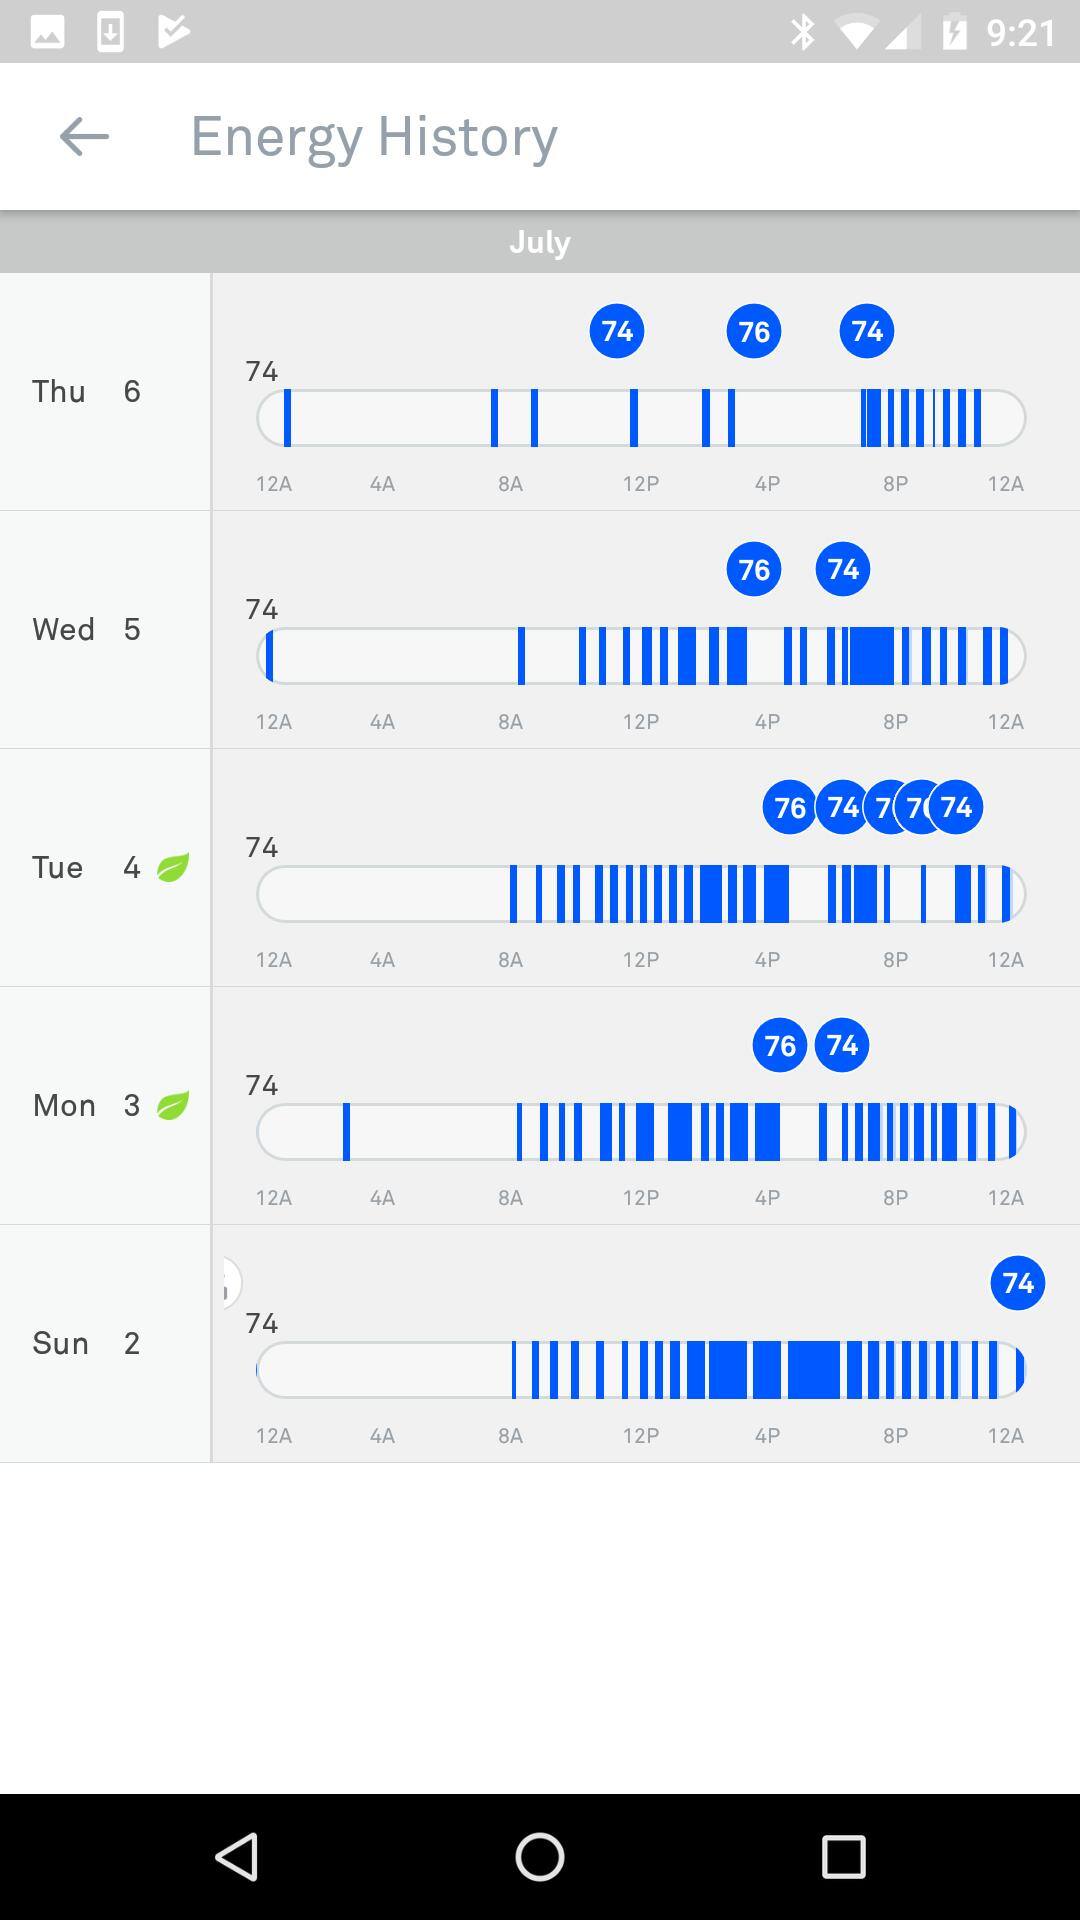Tap the green leaf icon on Monday 3
Screen dimensions: 1080x1920
[173, 1105]
